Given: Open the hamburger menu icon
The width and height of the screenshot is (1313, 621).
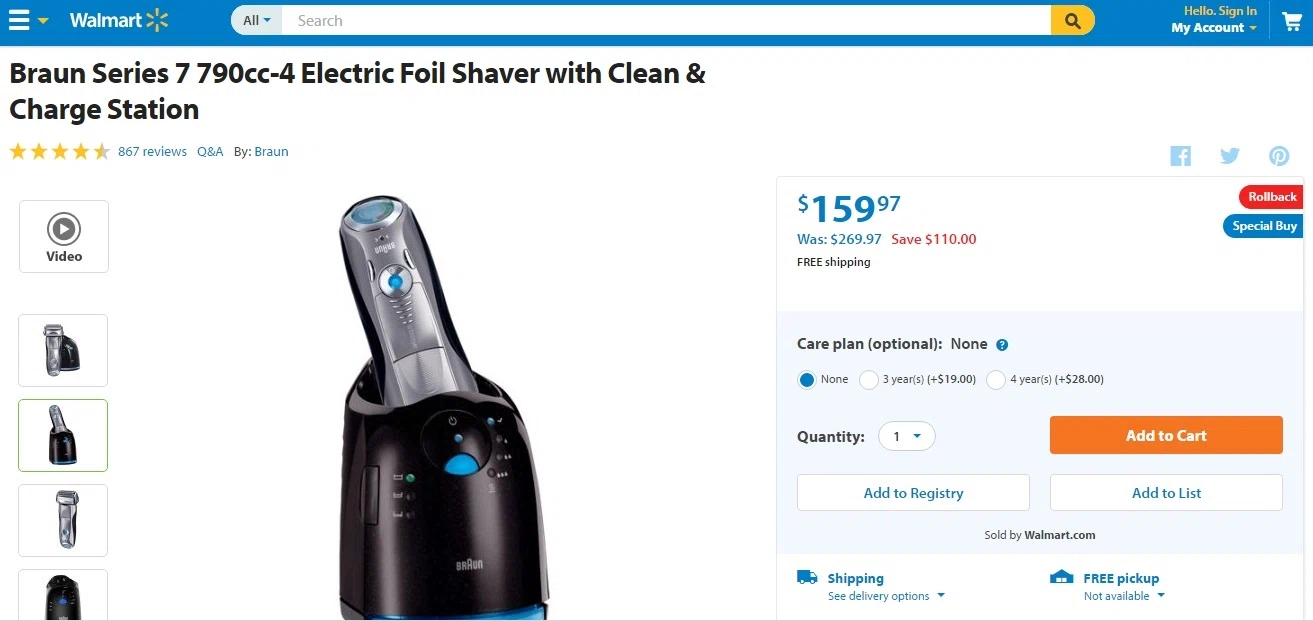Looking at the screenshot, I should (x=19, y=20).
